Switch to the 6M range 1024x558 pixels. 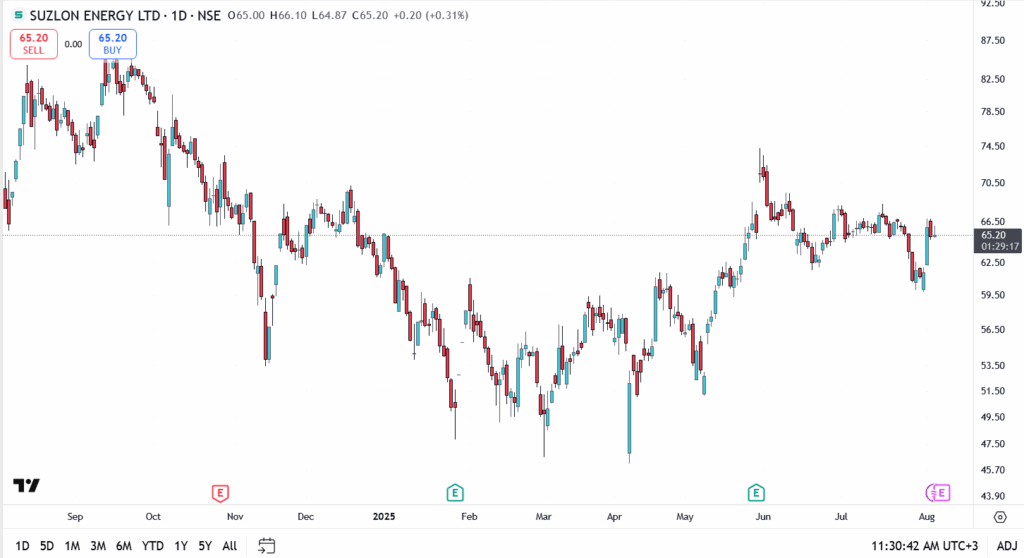pos(124,546)
